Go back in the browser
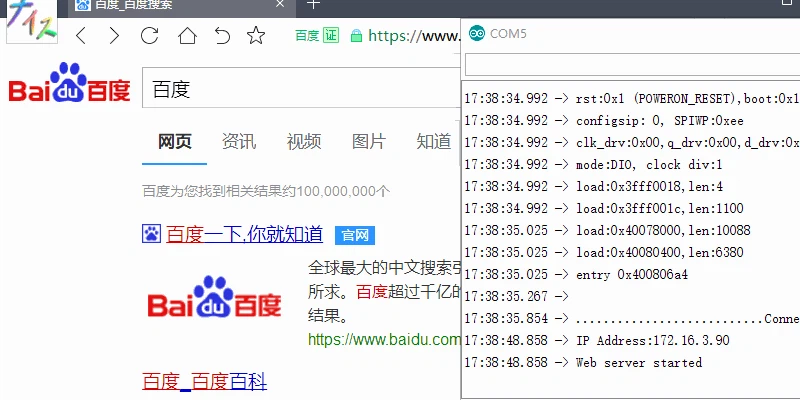Viewport: 800px width, 400px height. coord(81,36)
